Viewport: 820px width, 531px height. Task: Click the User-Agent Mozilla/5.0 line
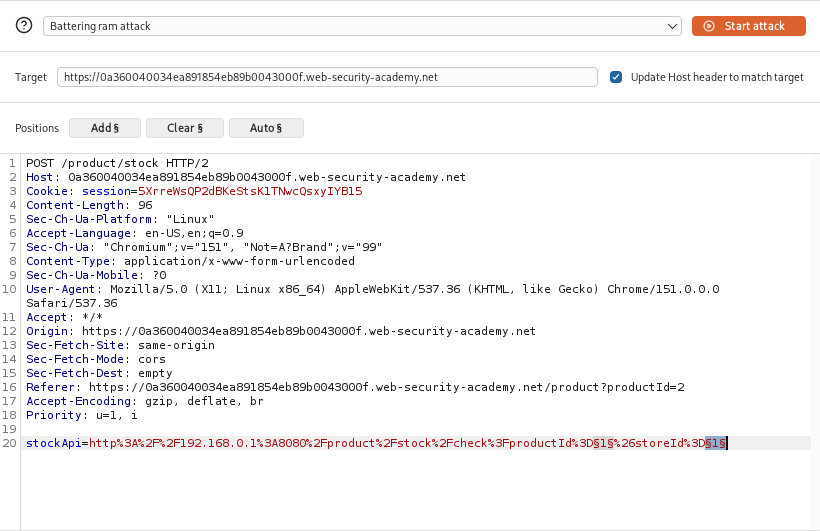373,289
